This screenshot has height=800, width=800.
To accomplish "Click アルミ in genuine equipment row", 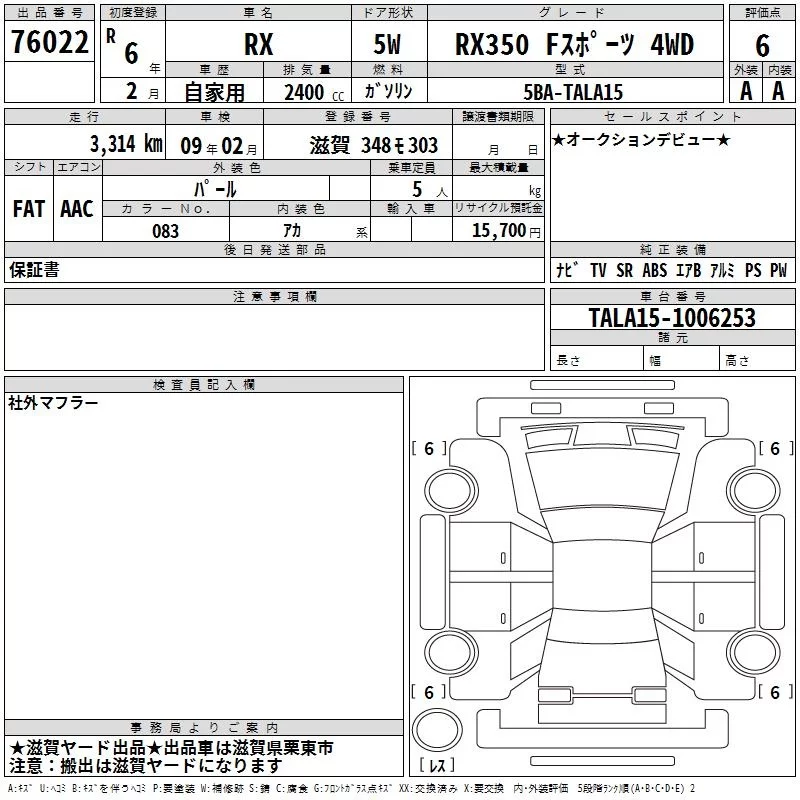I will point(722,270).
